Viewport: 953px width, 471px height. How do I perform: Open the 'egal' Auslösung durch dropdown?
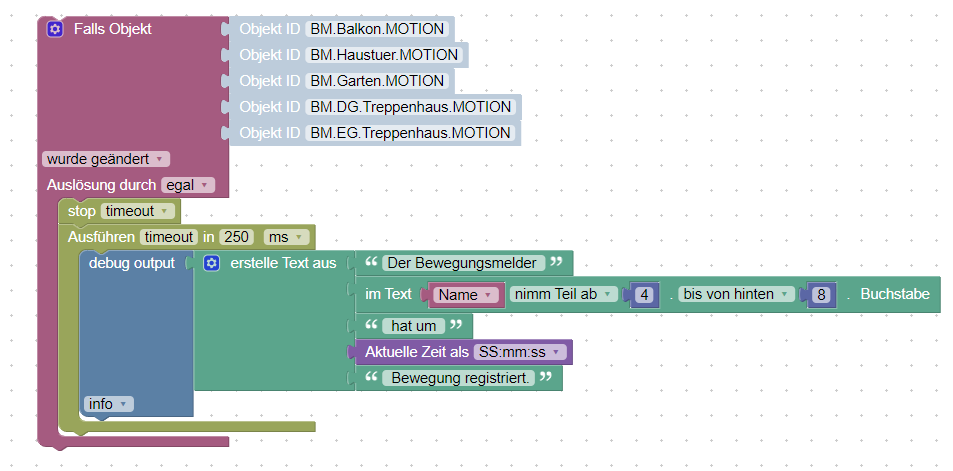click(x=188, y=185)
